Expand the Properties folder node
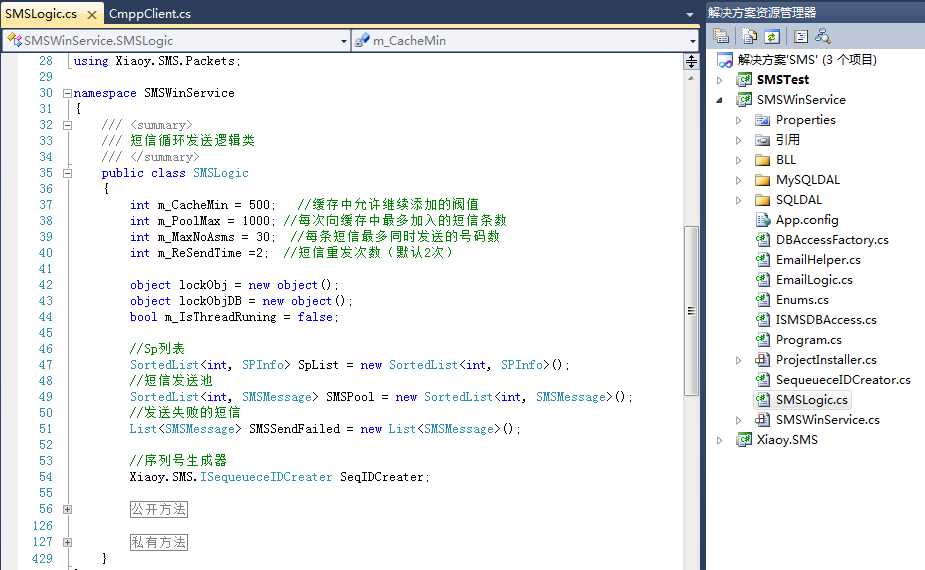Image resolution: width=925 pixels, height=570 pixels. point(738,120)
